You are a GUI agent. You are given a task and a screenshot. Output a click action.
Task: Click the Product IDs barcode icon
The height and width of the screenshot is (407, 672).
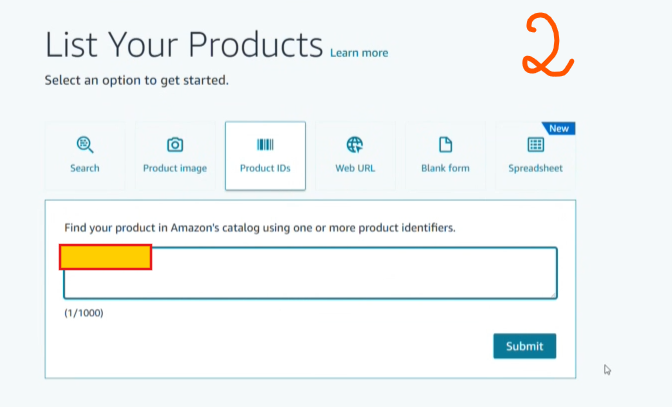point(265,145)
